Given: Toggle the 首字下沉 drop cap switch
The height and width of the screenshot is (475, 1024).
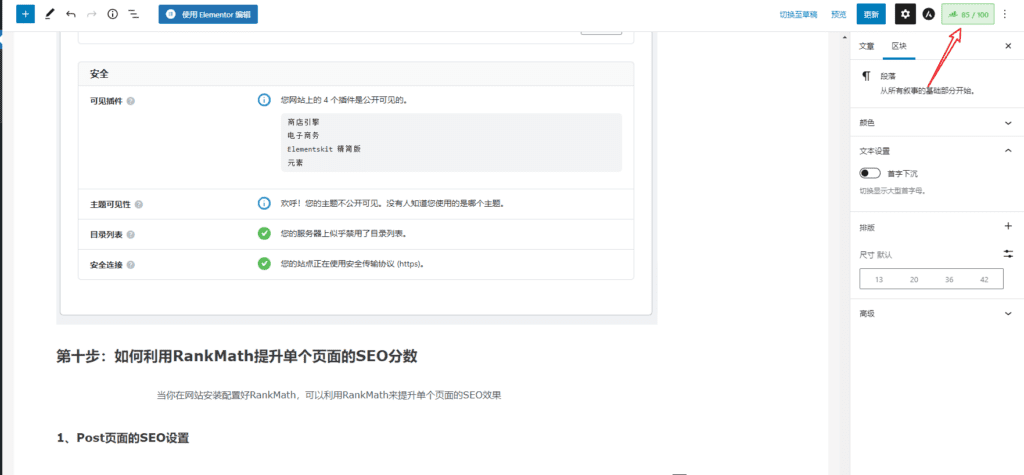Looking at the screenshot, I should tap(870, 173).
